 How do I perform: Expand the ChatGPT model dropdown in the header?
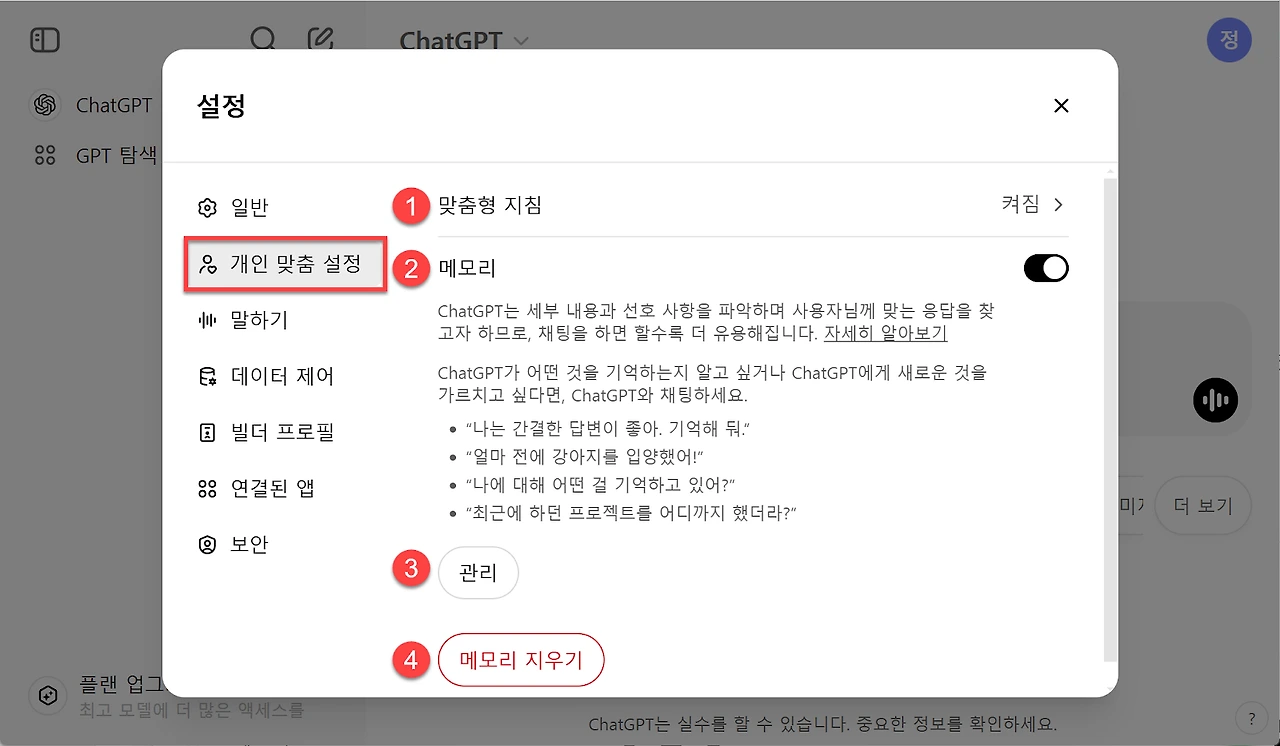point(464,41)
